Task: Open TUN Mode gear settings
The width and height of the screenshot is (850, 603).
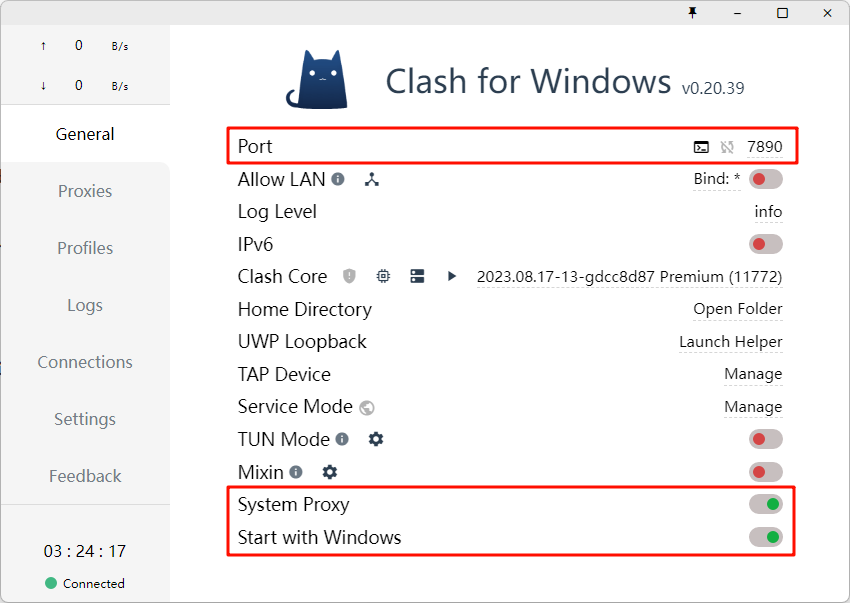Action: (x=376, y=439)
